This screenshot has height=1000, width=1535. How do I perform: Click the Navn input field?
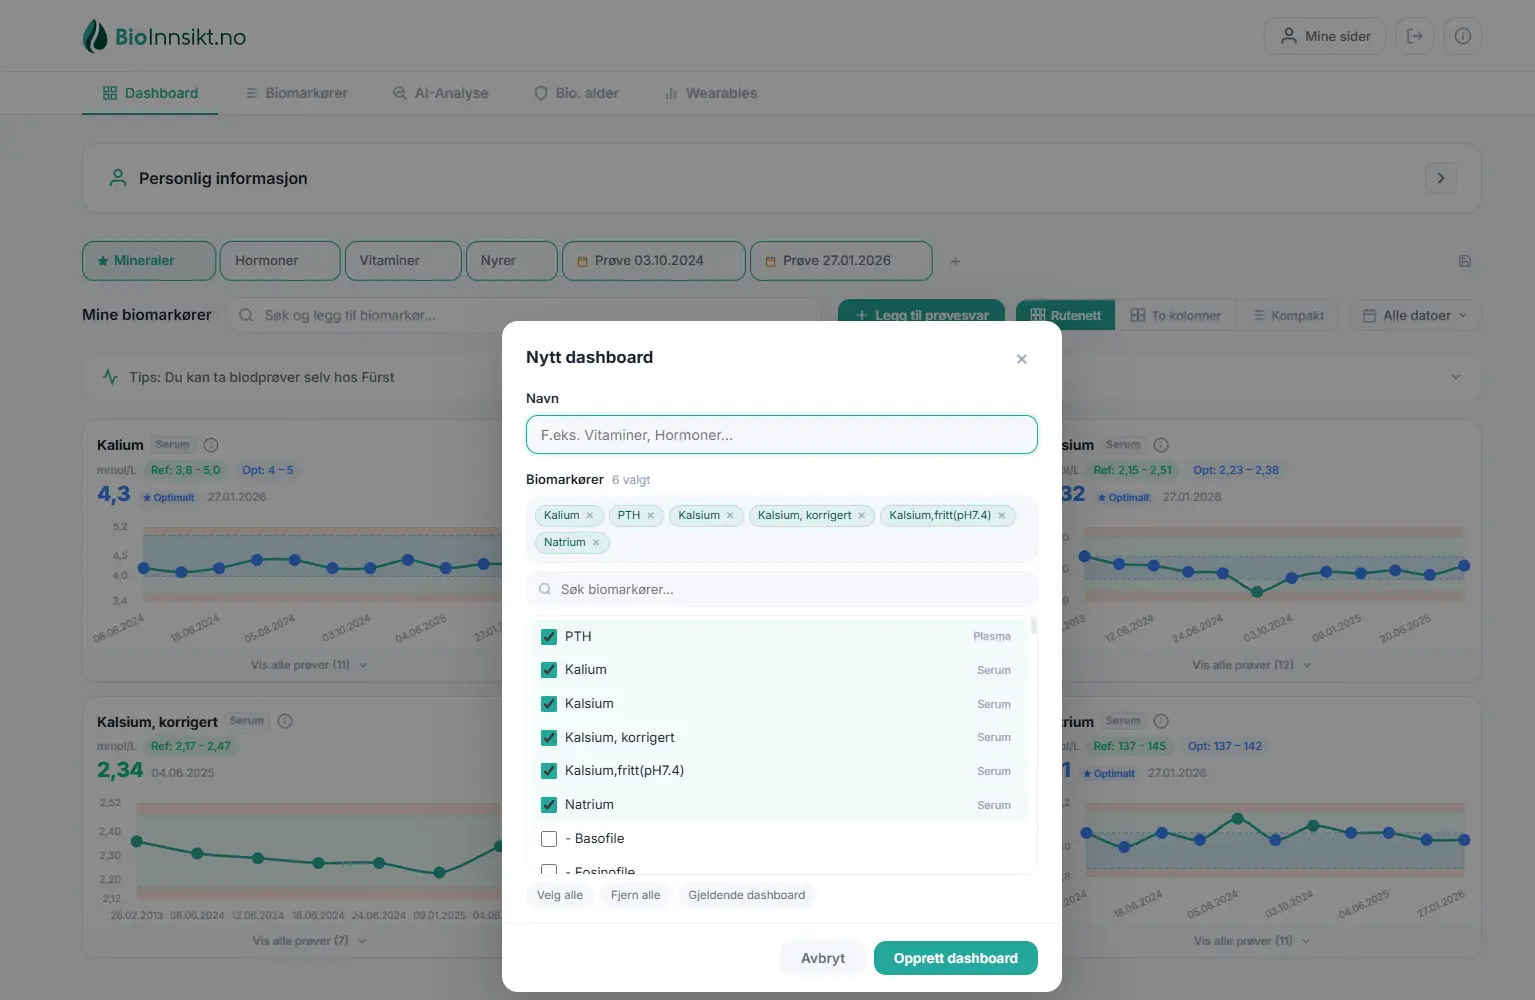click(782, 435)
